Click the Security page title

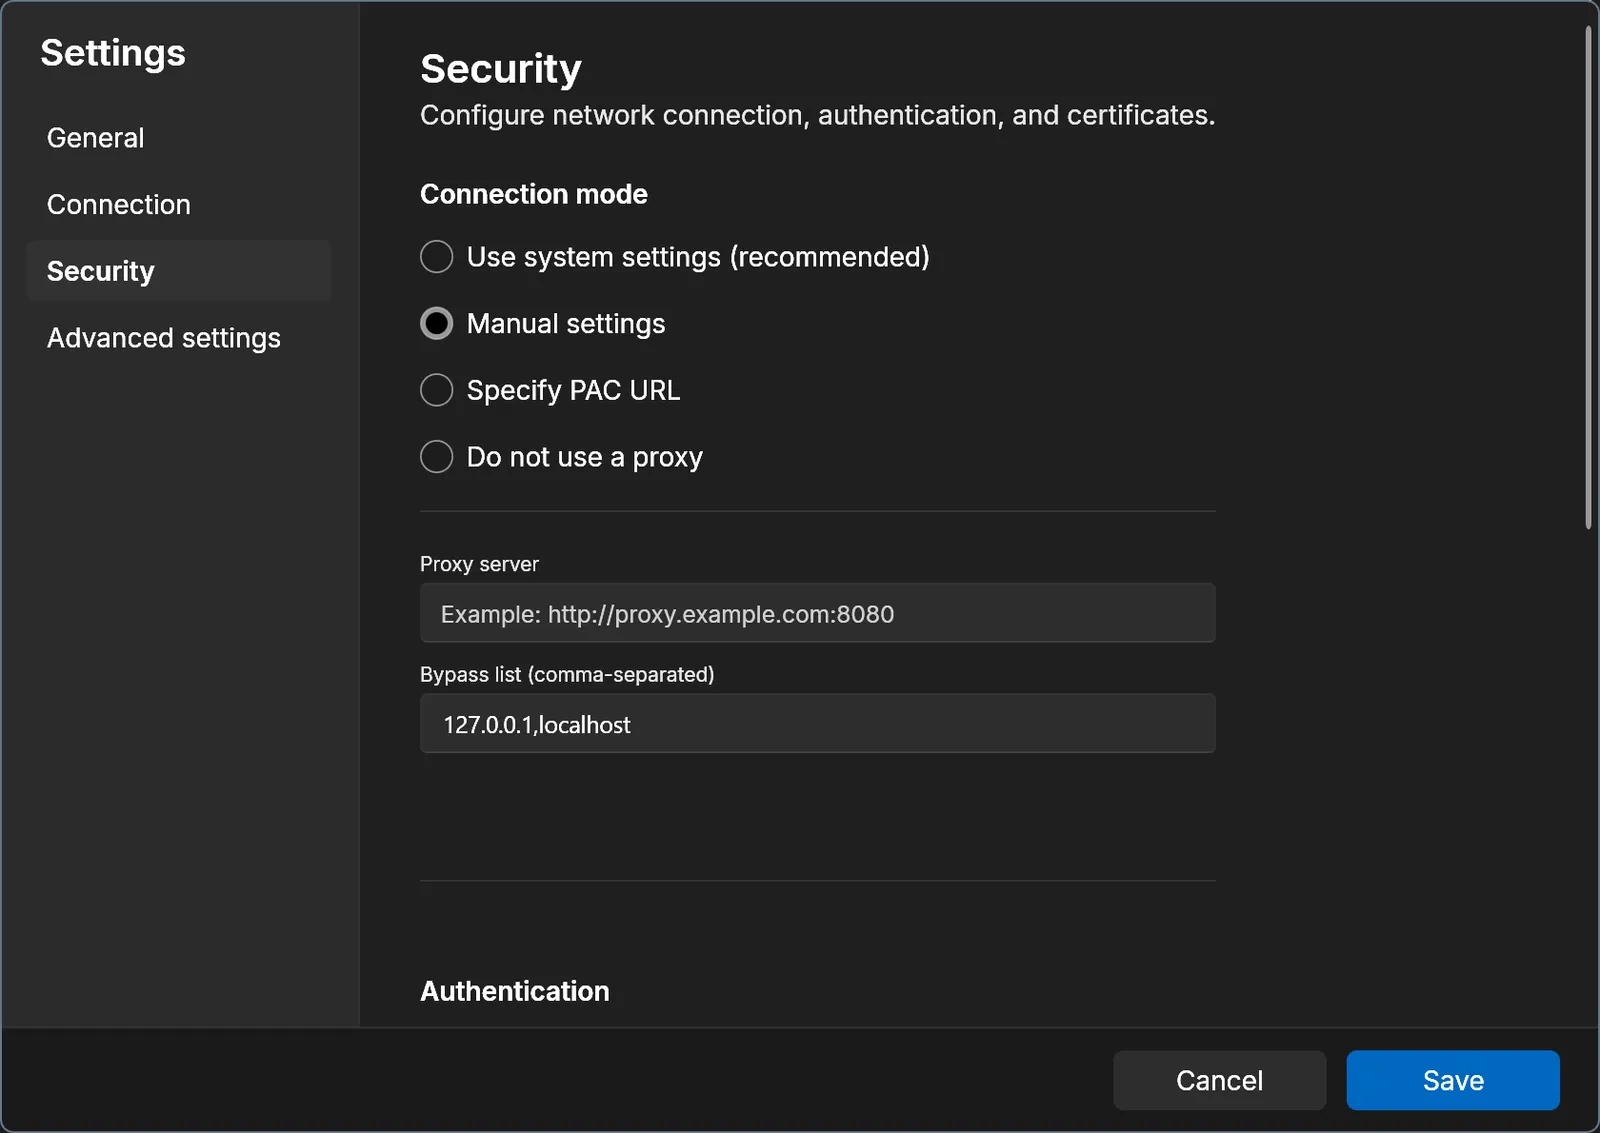501,69
